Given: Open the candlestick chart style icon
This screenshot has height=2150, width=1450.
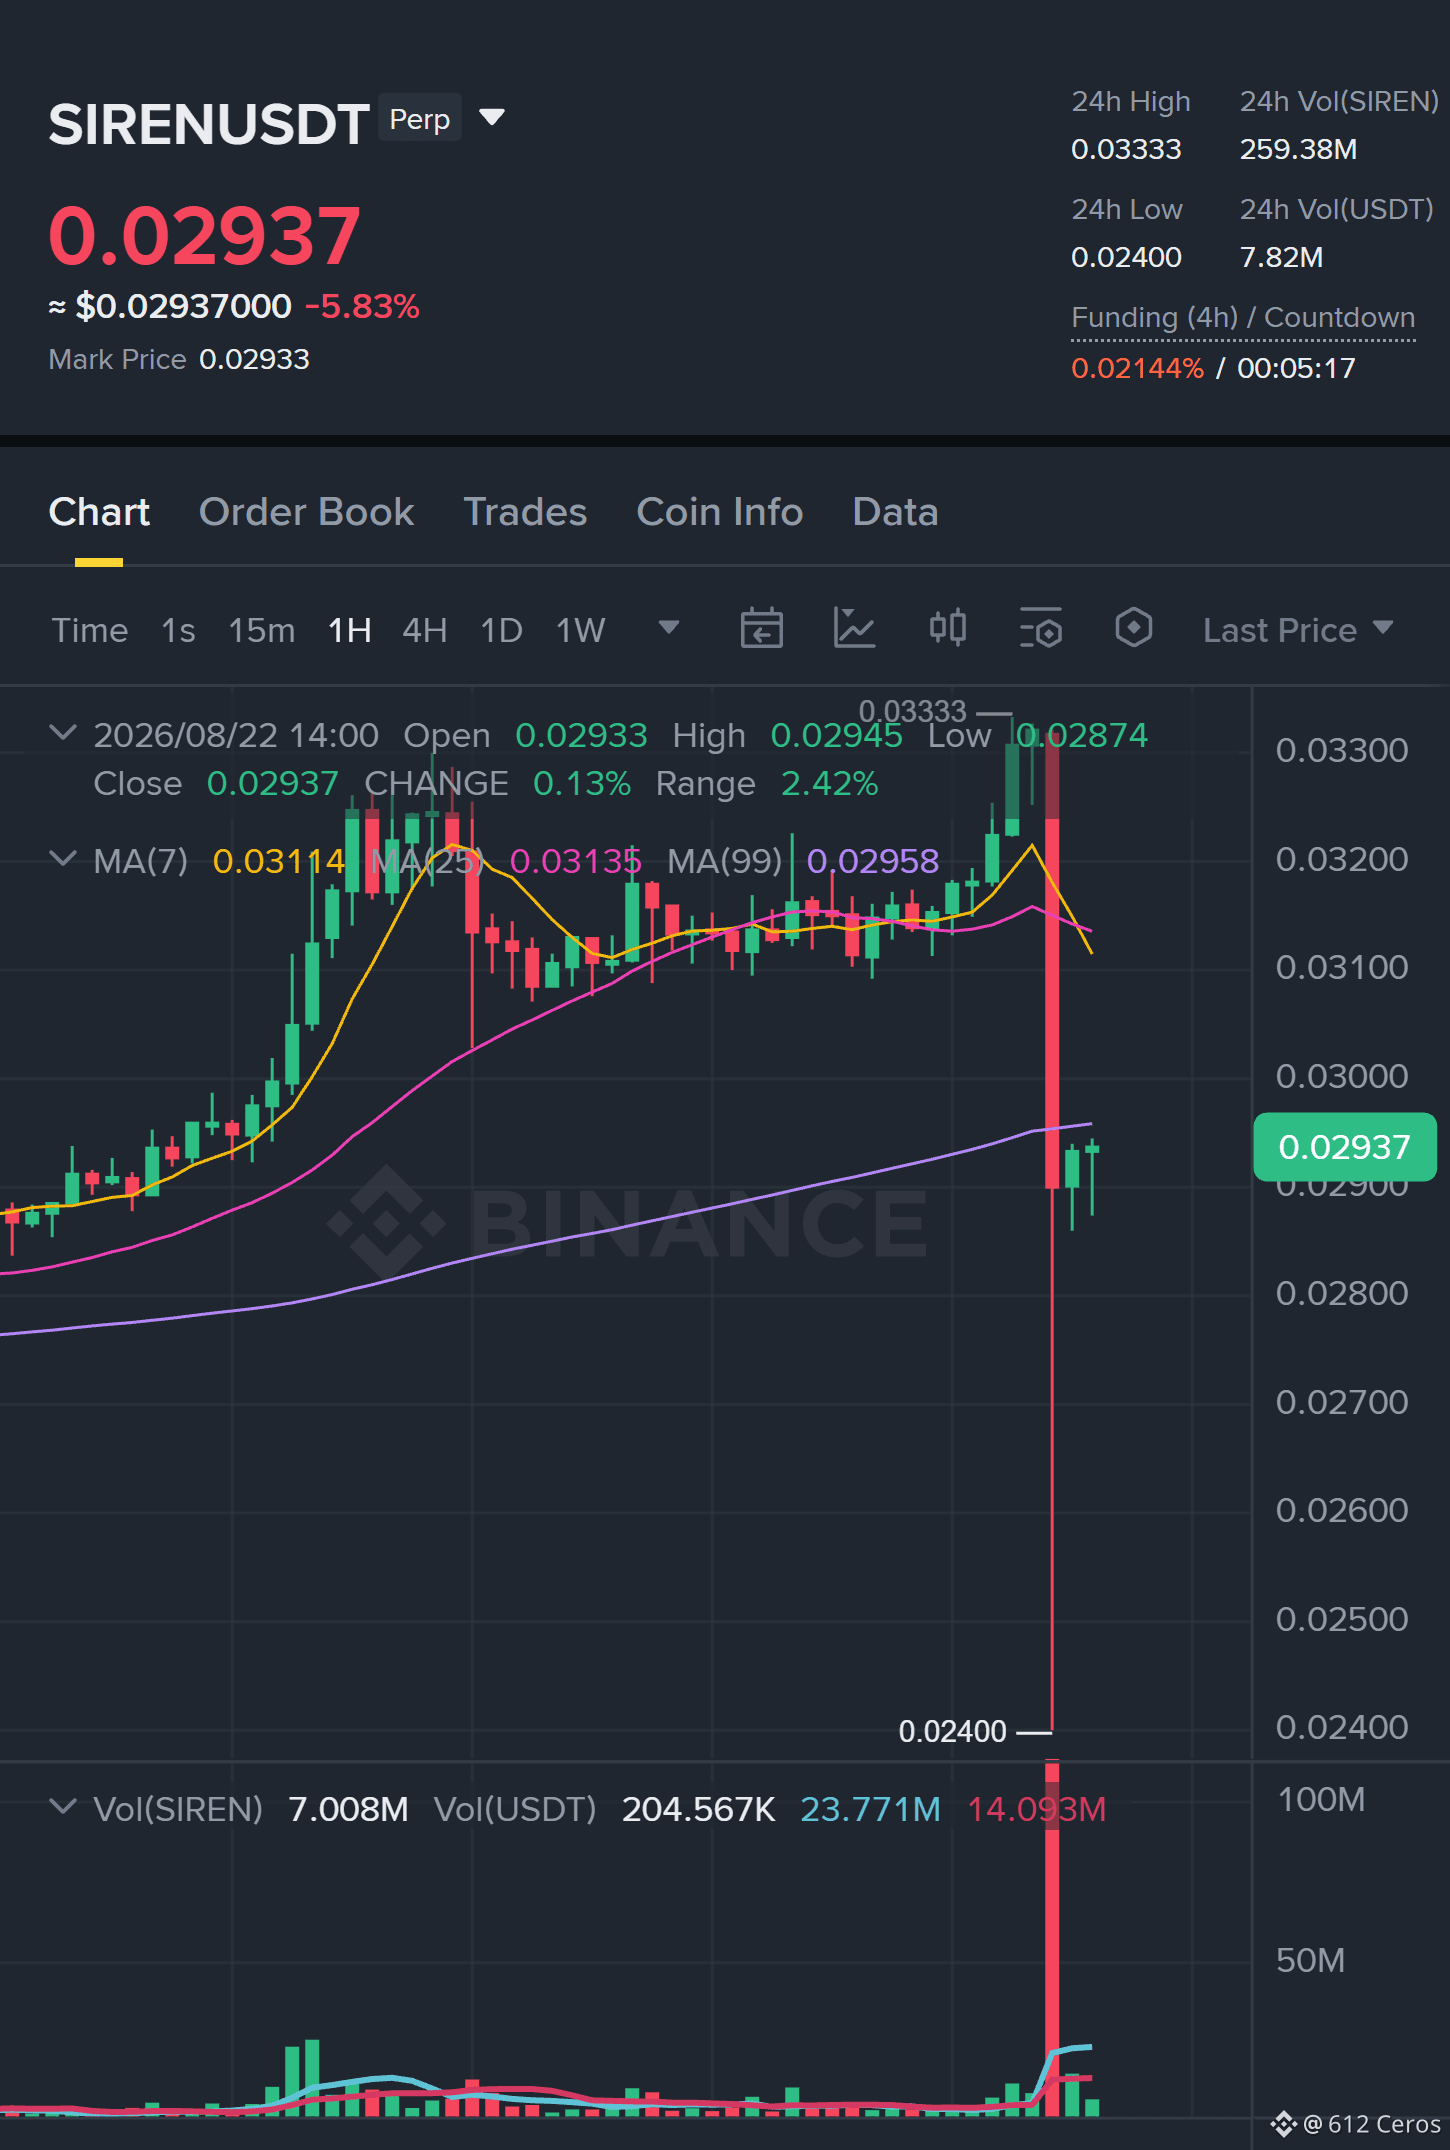Looking at the screenshot, I should pos(947,629).
